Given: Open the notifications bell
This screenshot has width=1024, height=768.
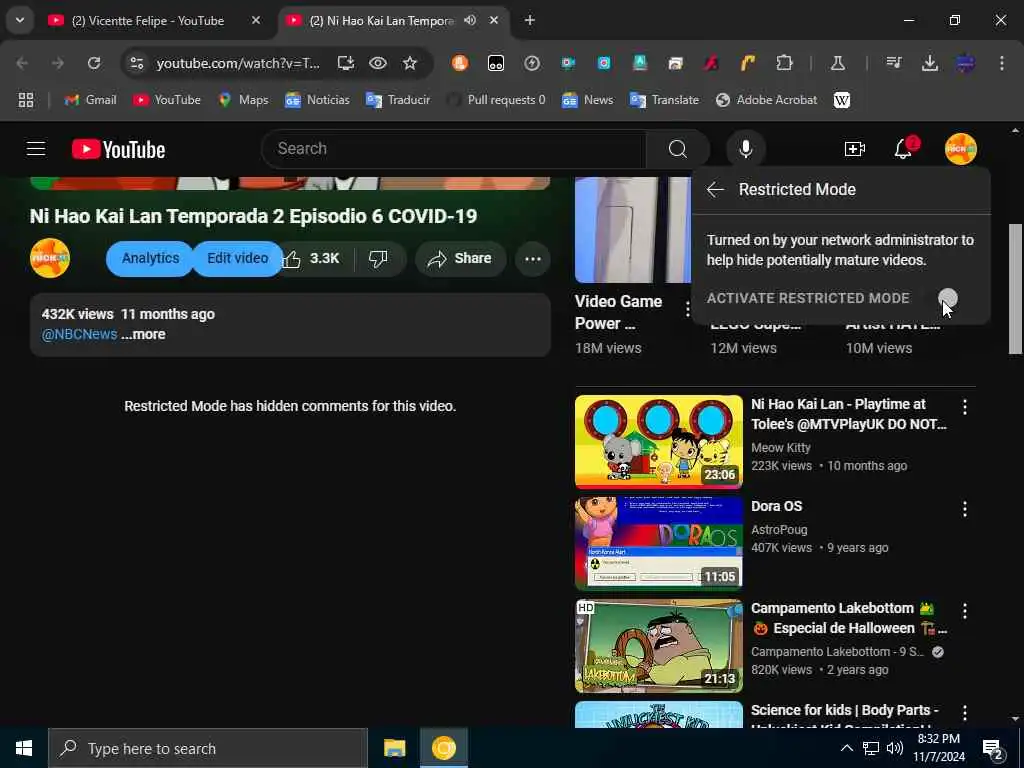Looking at the screenshot, I should (903, 149).
